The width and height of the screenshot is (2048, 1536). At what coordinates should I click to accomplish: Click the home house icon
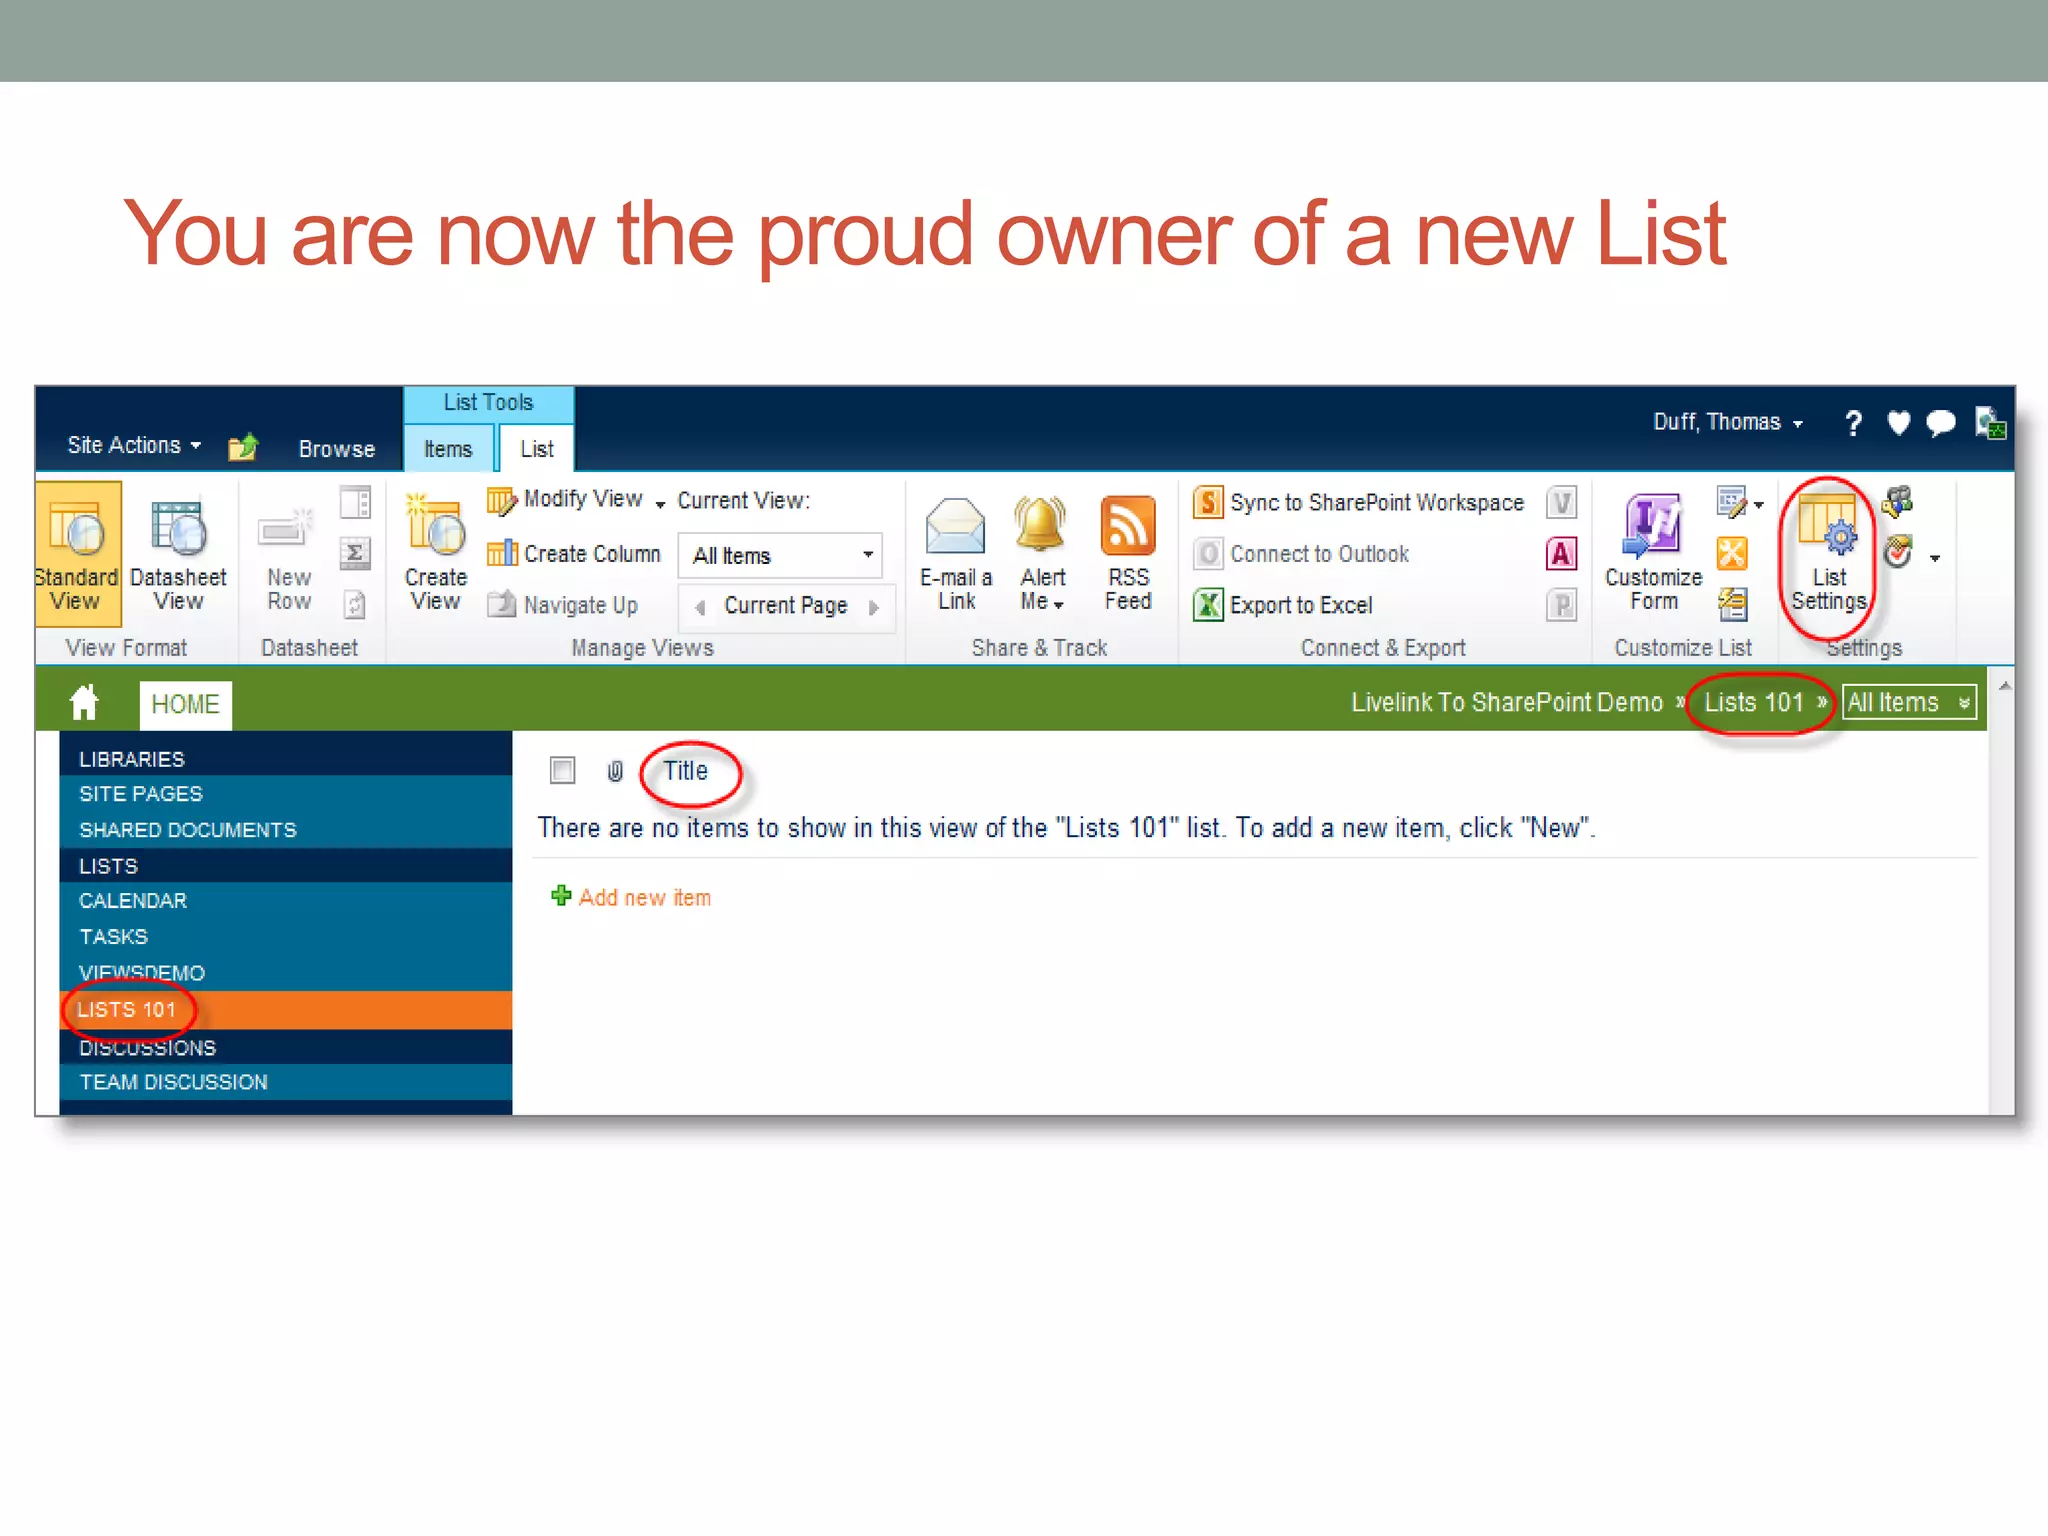pos(85,703)
